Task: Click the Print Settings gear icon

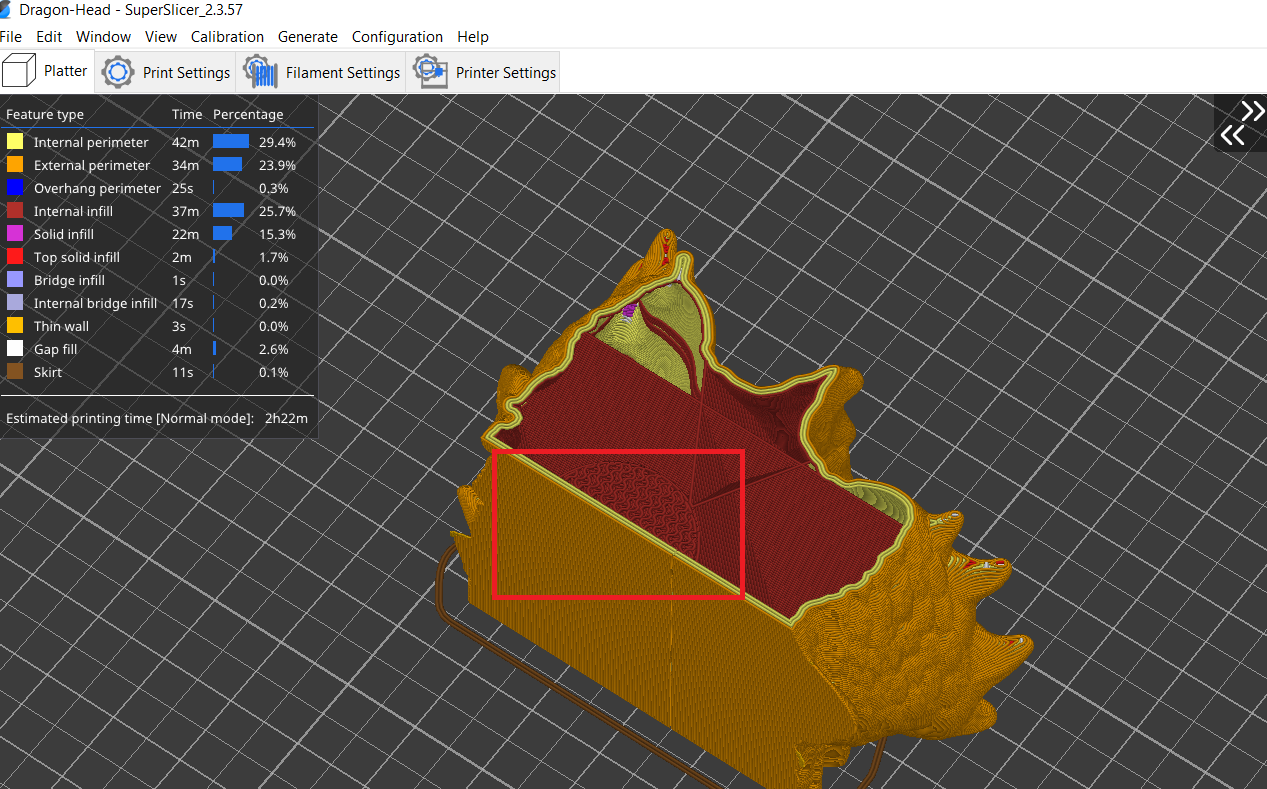Action: click(x=119, y=73)
